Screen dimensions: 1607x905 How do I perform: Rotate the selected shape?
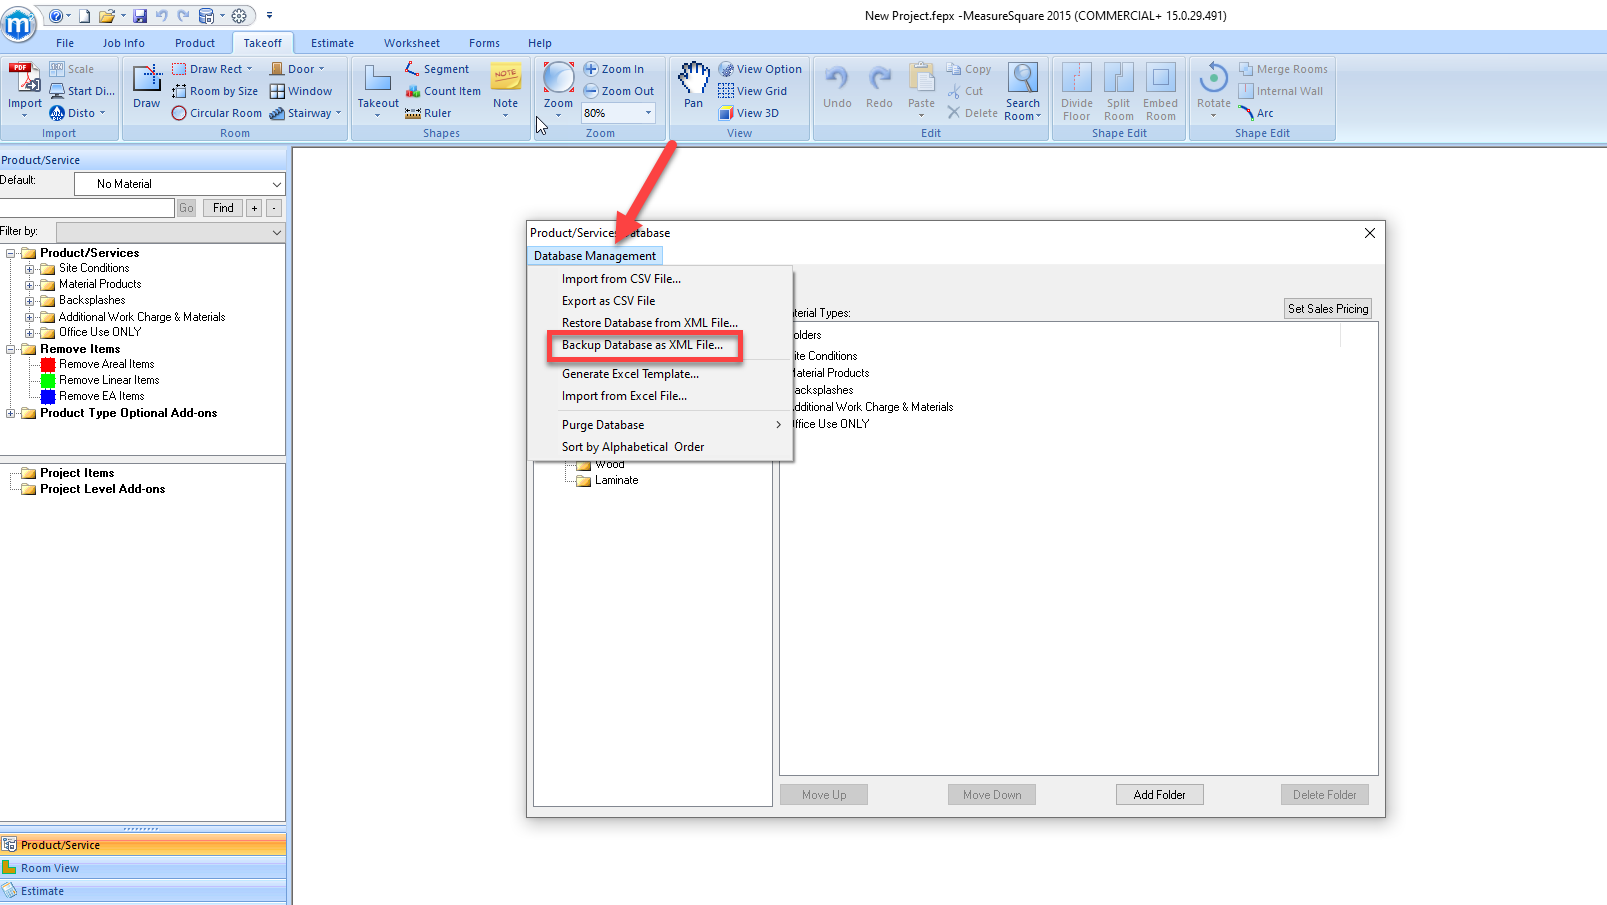[x=1214, y=88]
